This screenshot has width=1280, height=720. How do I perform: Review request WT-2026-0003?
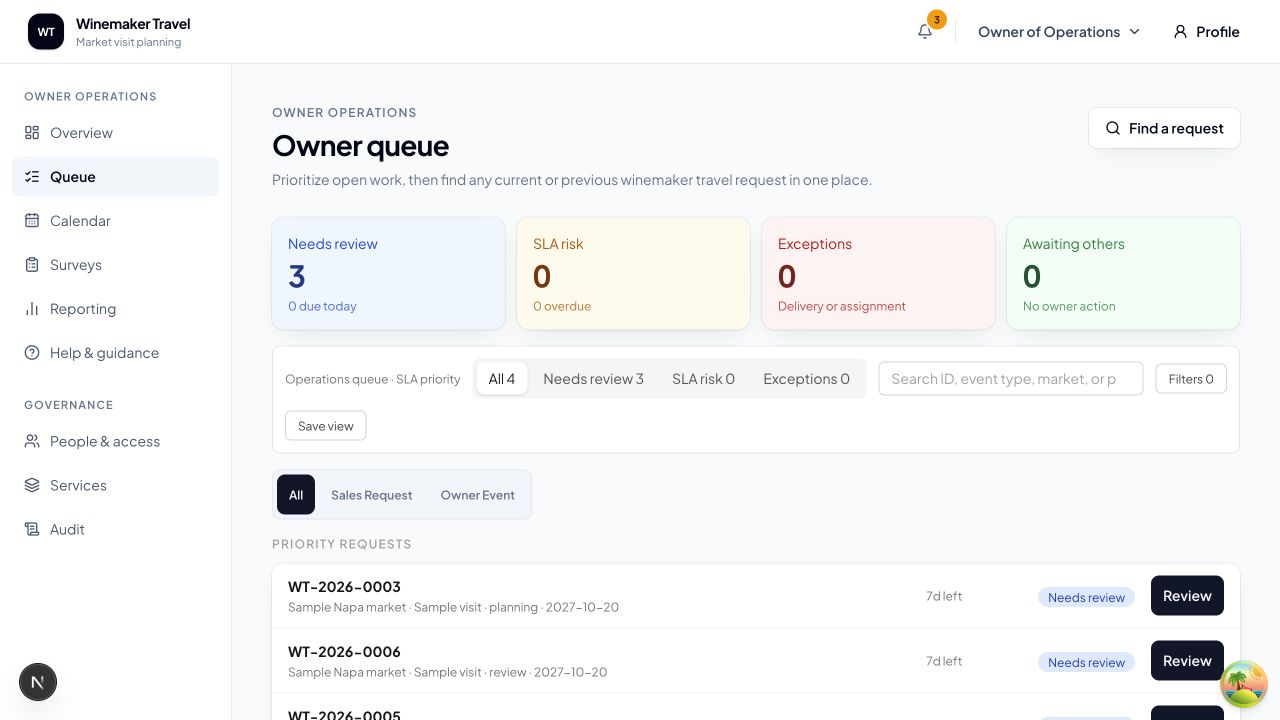1187,596
